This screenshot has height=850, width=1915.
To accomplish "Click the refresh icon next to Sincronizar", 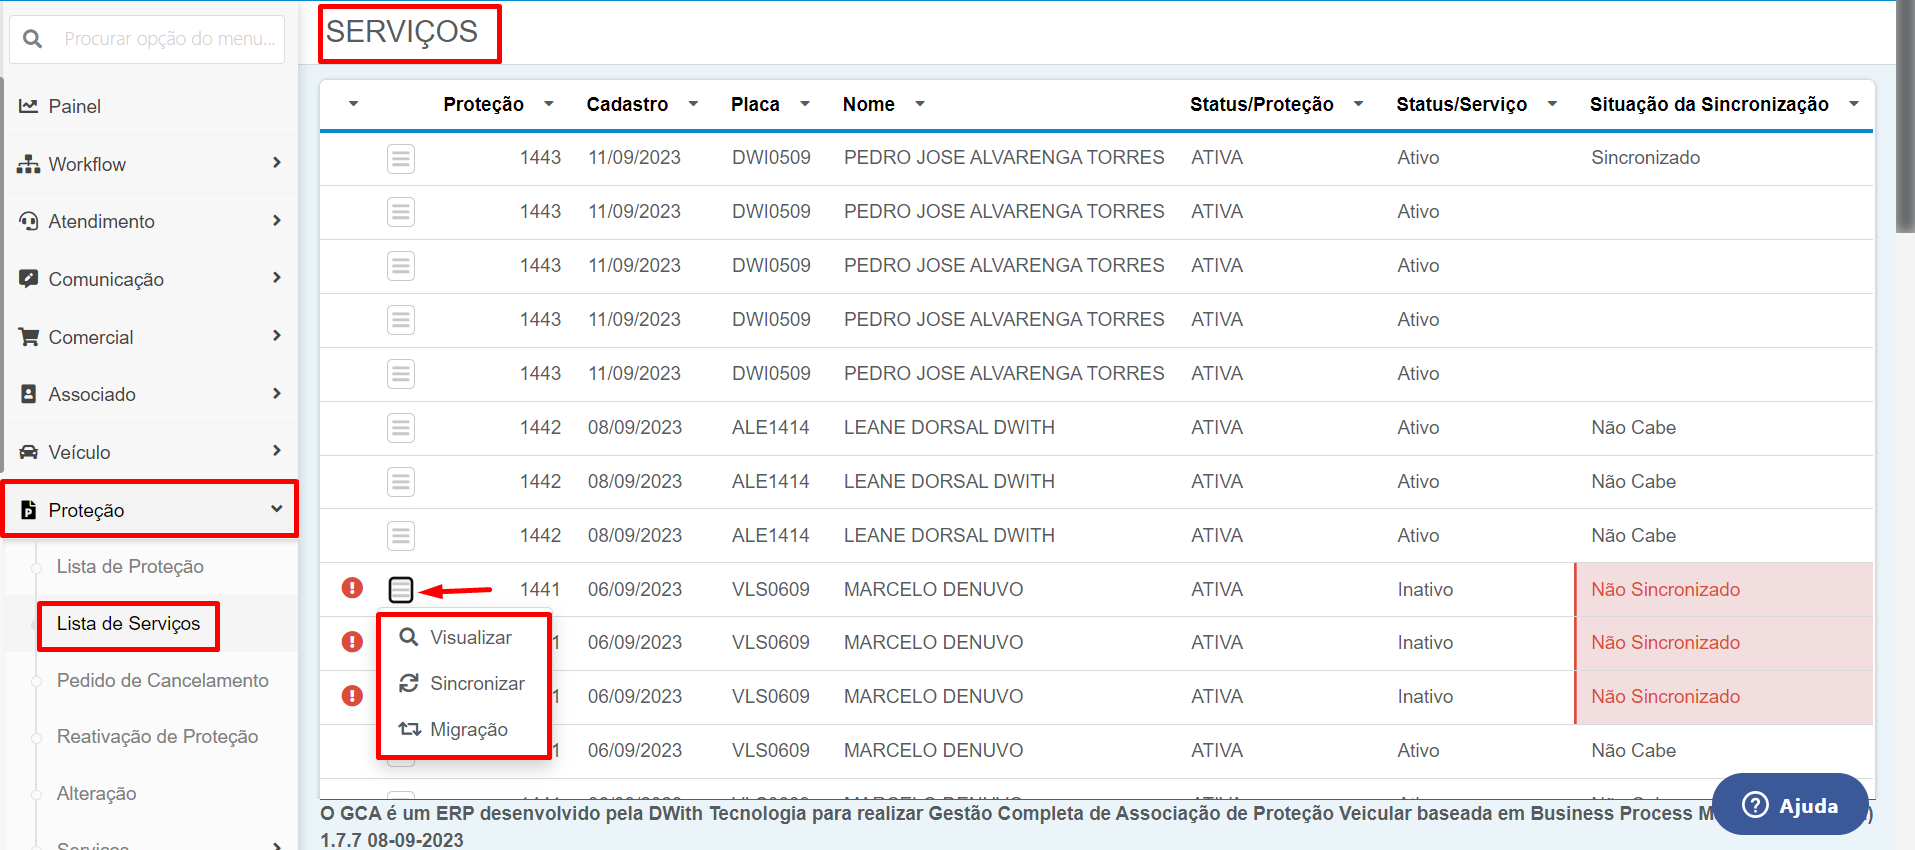I will (408, 683).
